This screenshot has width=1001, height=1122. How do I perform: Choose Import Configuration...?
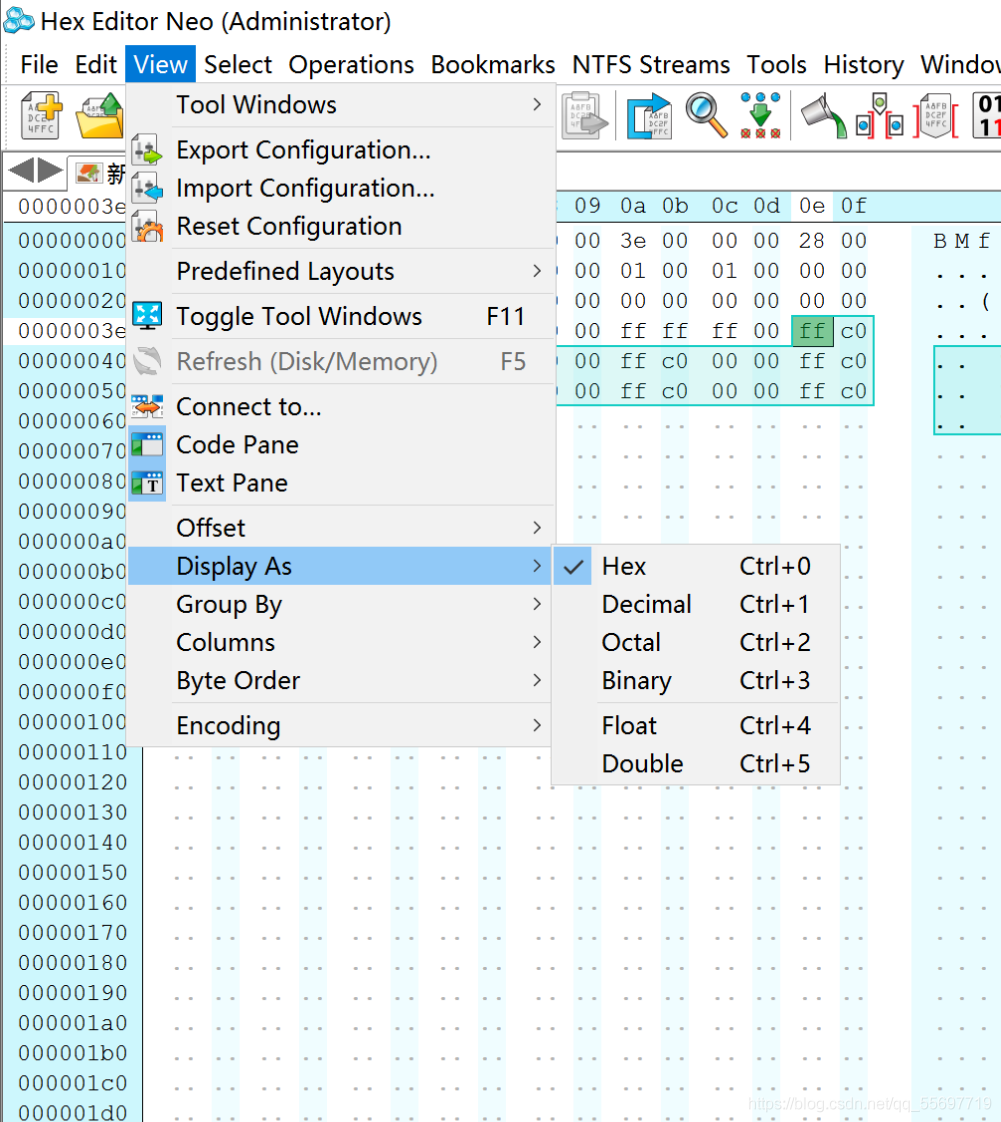click(x=341, y=188)
